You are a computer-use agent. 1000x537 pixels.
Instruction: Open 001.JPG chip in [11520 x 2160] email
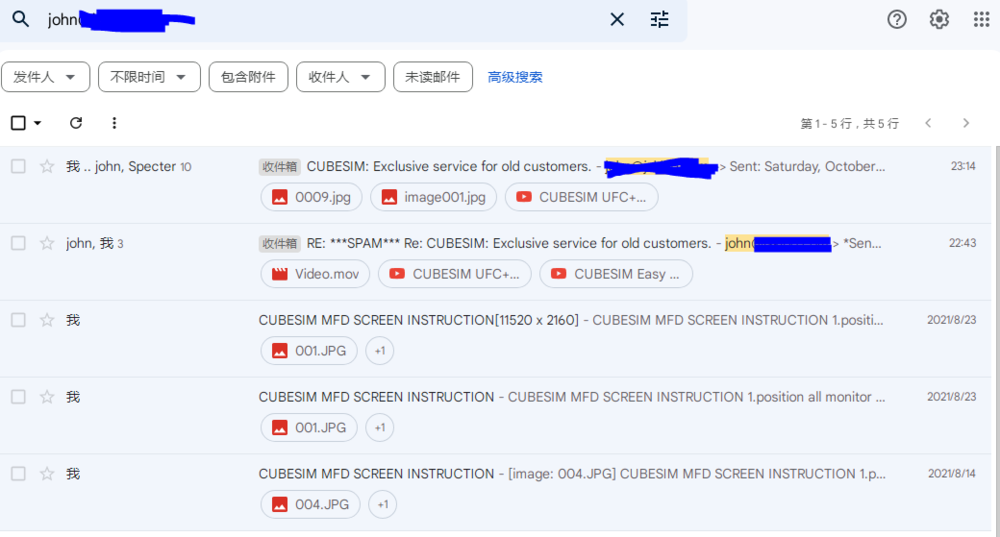pos(309,350)
